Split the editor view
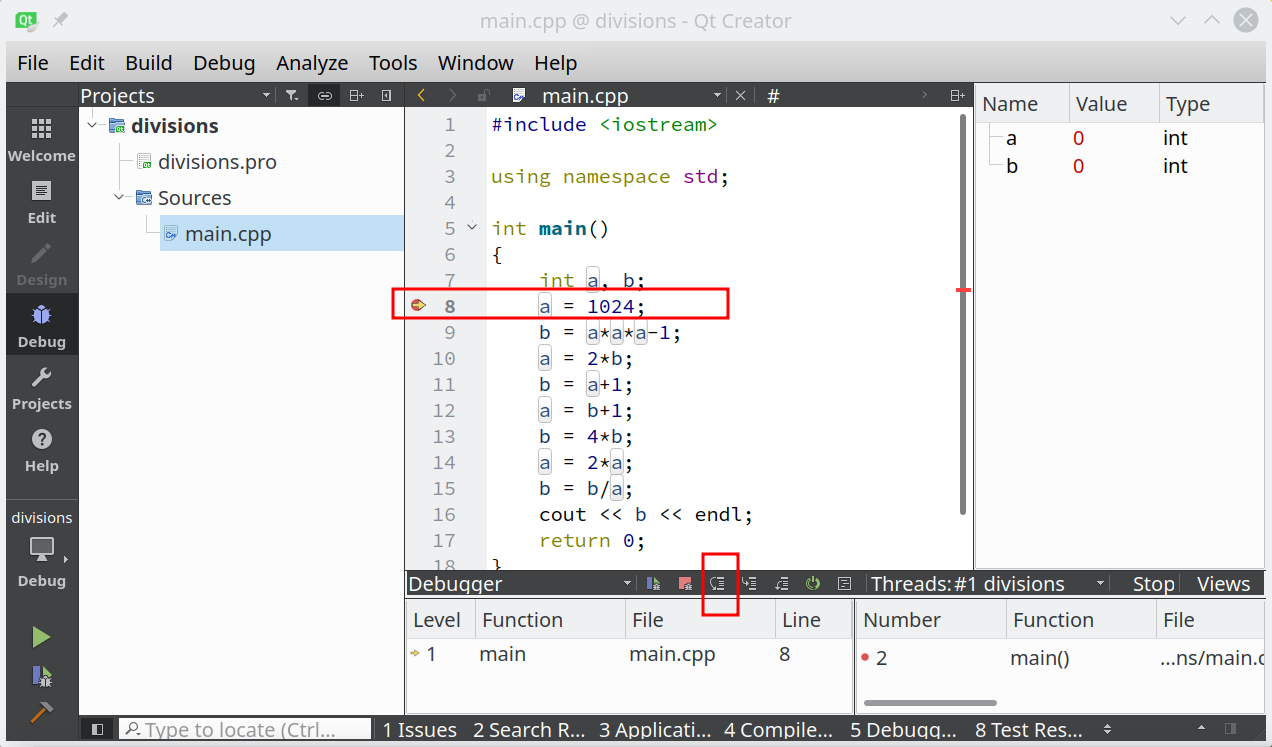This screenshot has width=1272, height=747. click(x=957, y=95)
